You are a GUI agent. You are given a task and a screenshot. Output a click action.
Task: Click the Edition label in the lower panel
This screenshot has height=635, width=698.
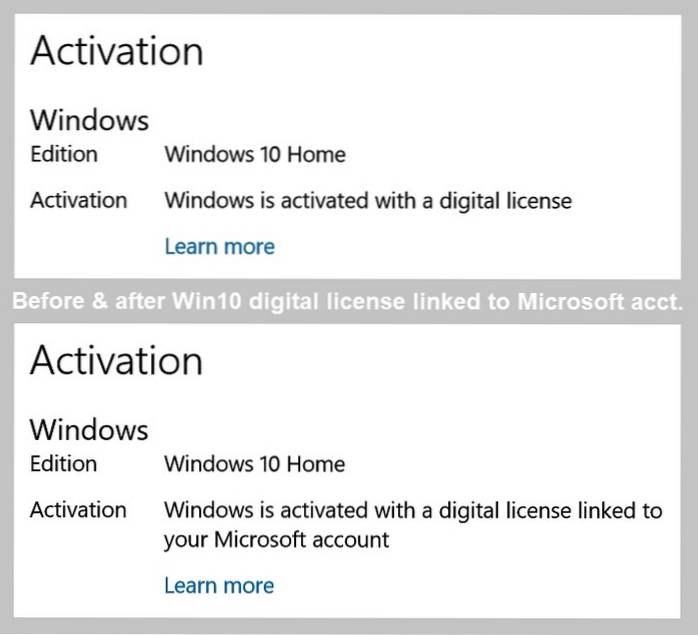pyautogui.click(x=64, y=464)
